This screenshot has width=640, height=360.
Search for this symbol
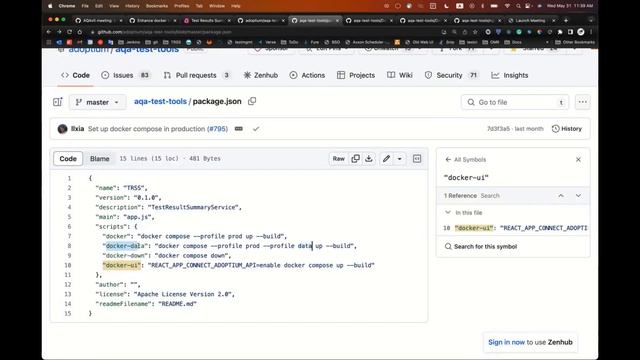(x=481, y=247)
